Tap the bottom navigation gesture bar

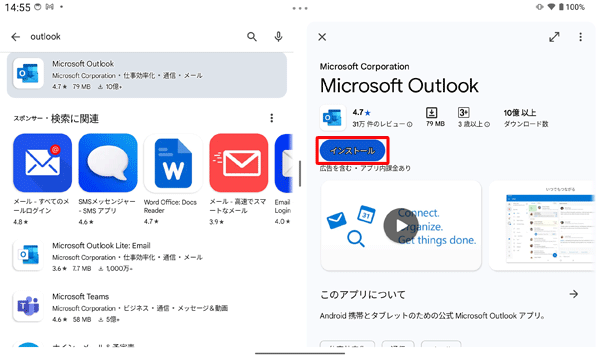[x=300, y=353]
